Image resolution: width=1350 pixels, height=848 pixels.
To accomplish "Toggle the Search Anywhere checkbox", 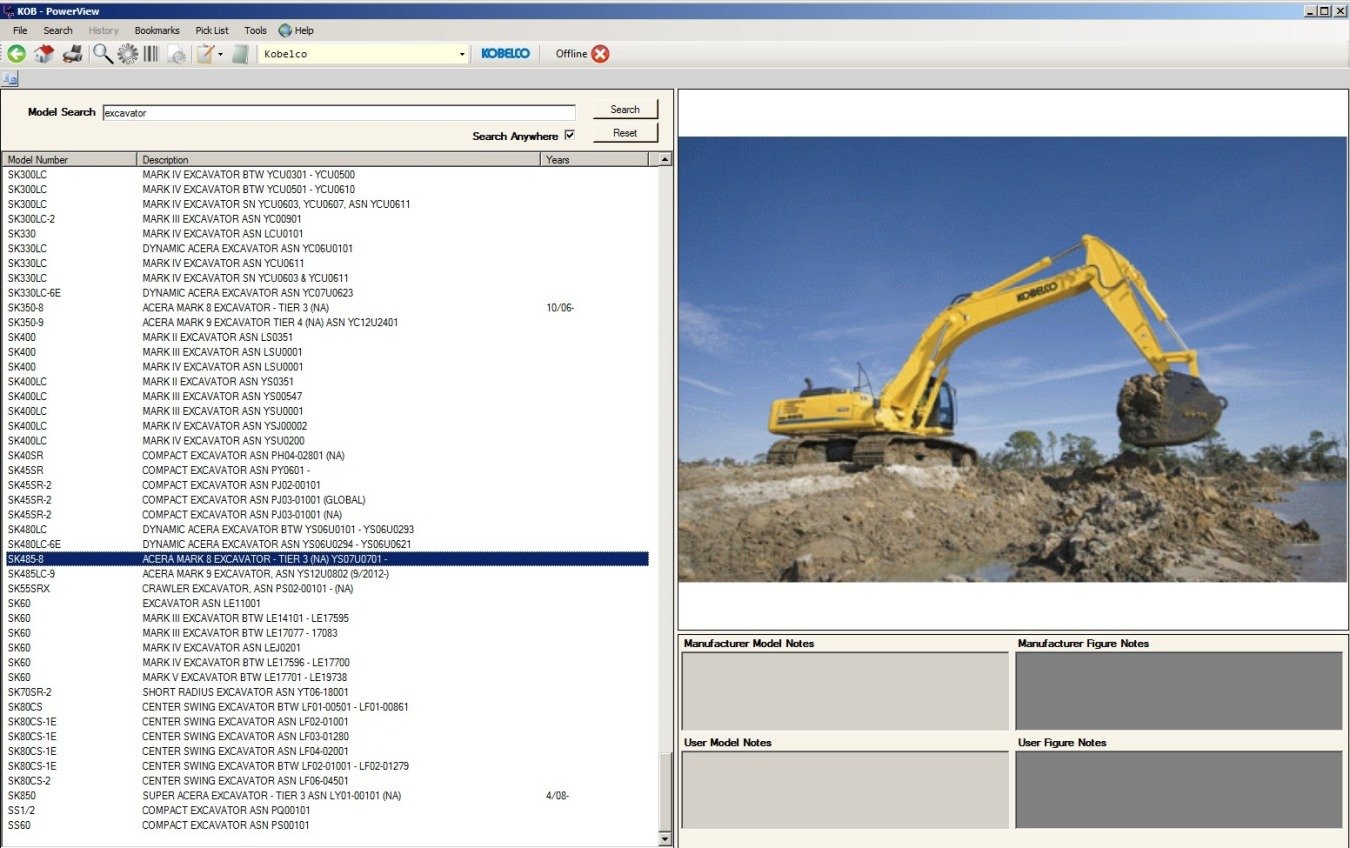I will tap(570, 135).
